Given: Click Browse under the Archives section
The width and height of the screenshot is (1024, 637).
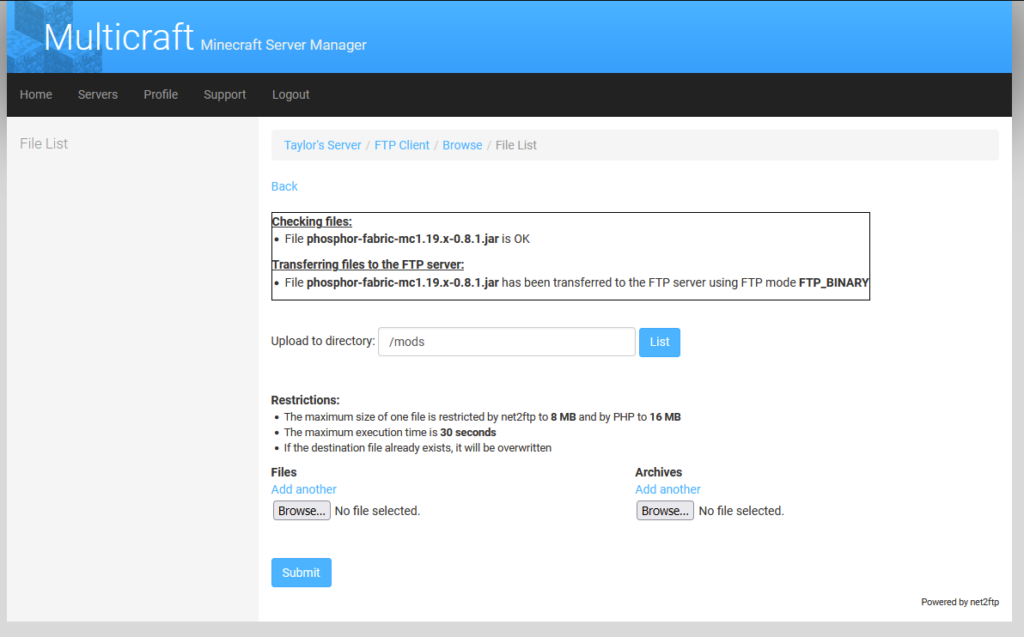Looking at the screenshot, I should (x=664, y=510).
